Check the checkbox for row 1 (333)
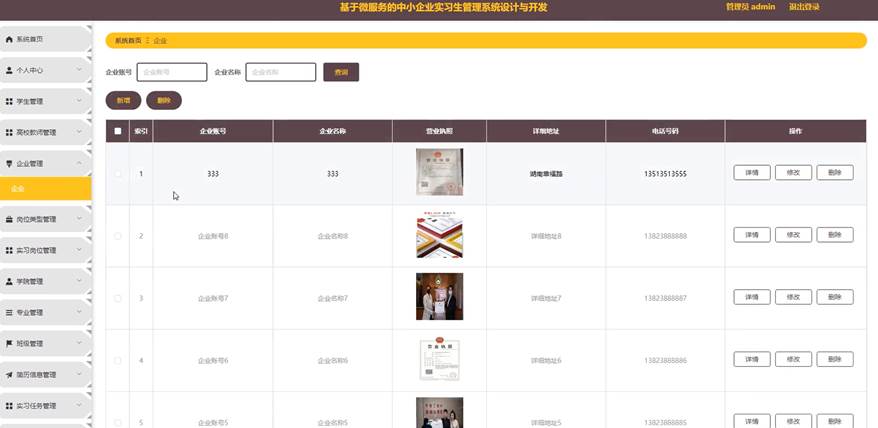 pos(118,174)
